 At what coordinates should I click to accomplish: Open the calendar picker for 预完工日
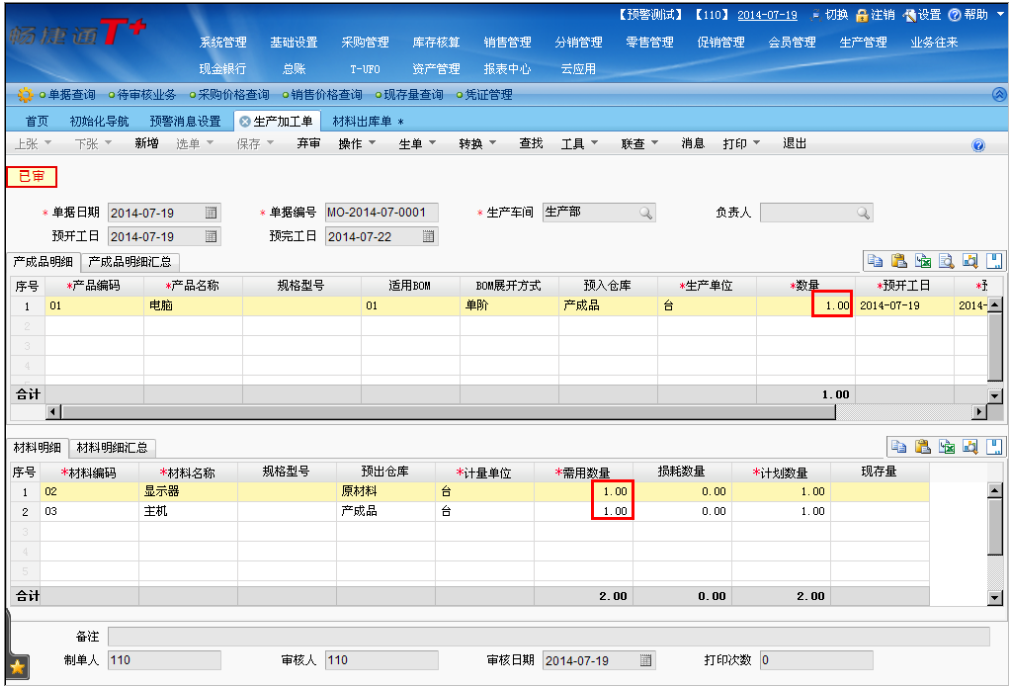[428, 236]
